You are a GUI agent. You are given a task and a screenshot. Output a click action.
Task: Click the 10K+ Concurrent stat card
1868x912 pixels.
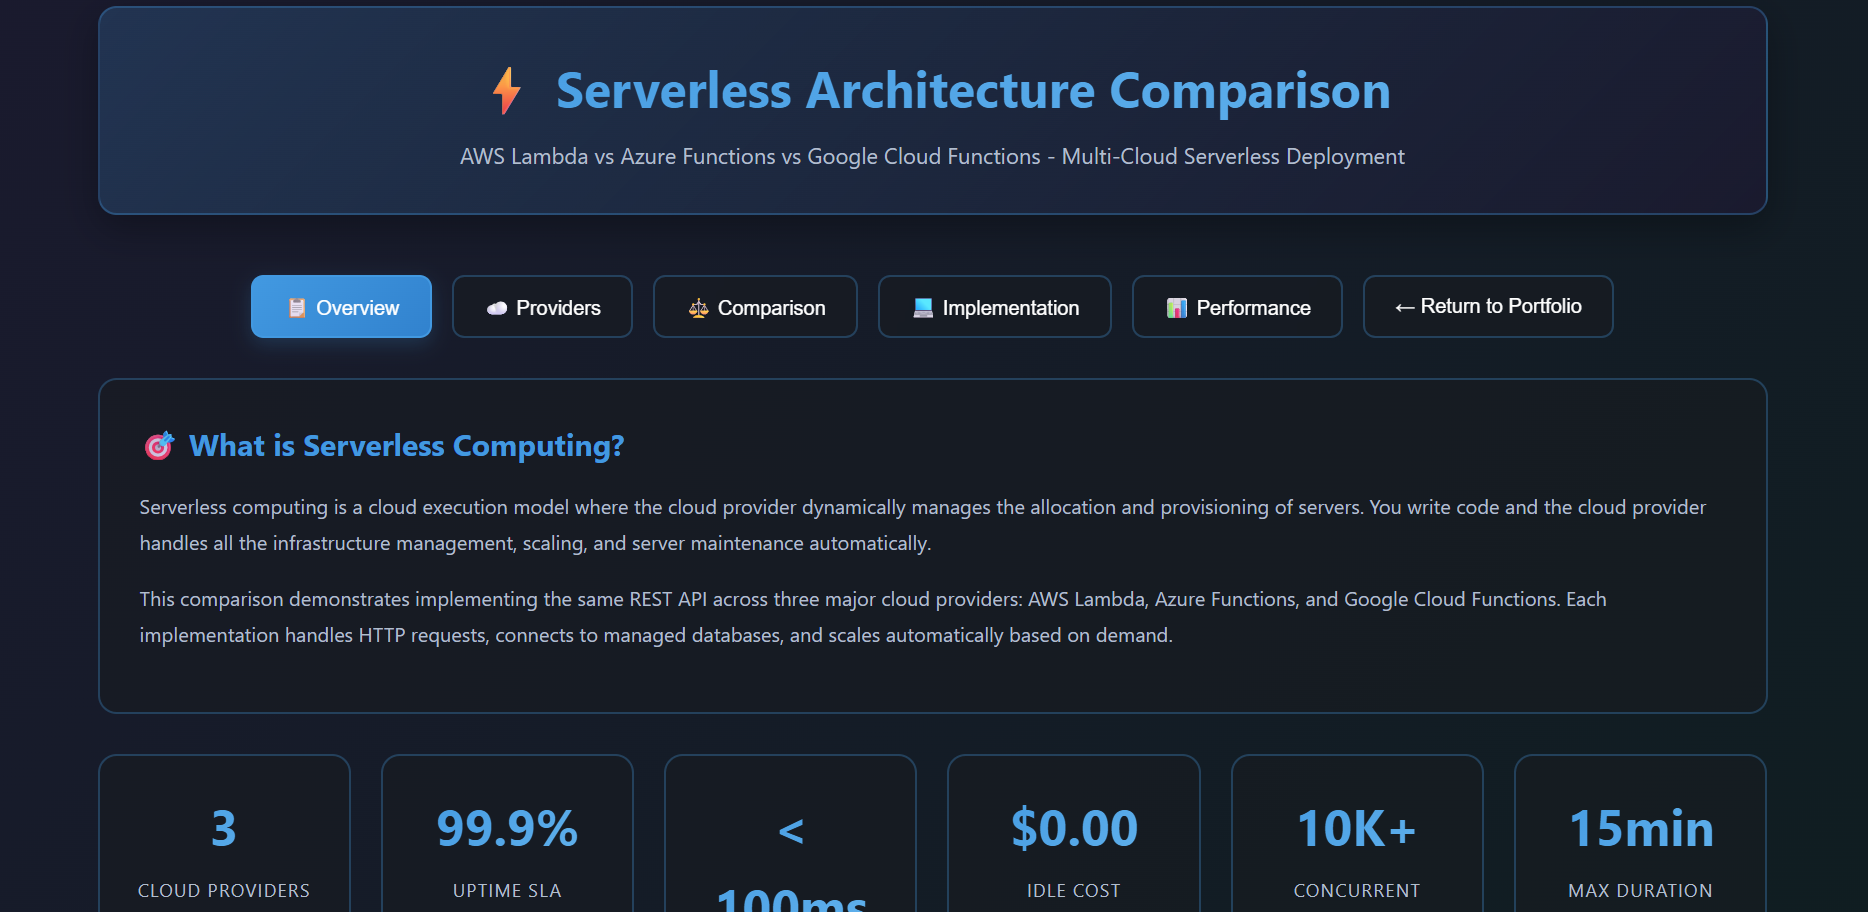point(1357,840)
